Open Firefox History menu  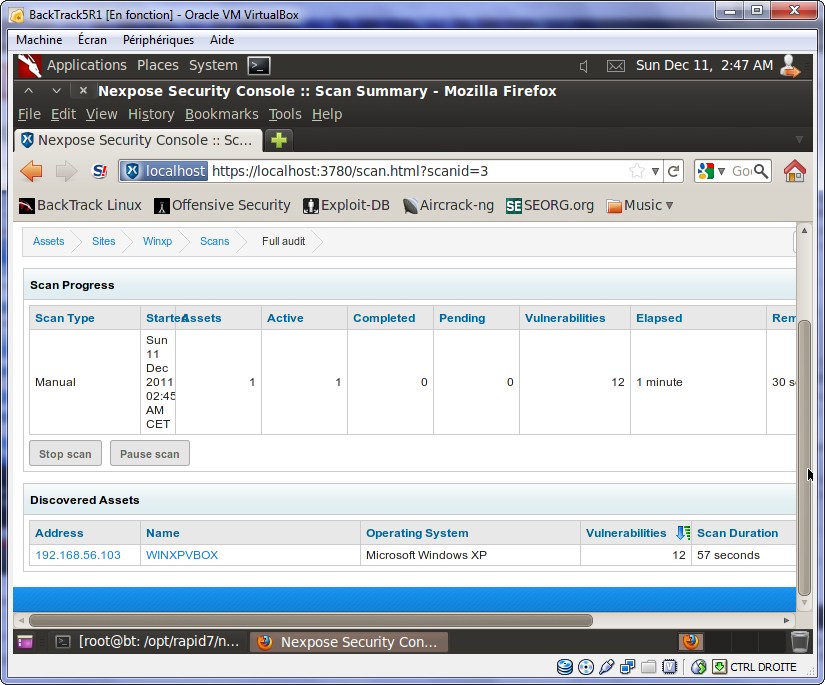tap(151, 114)
